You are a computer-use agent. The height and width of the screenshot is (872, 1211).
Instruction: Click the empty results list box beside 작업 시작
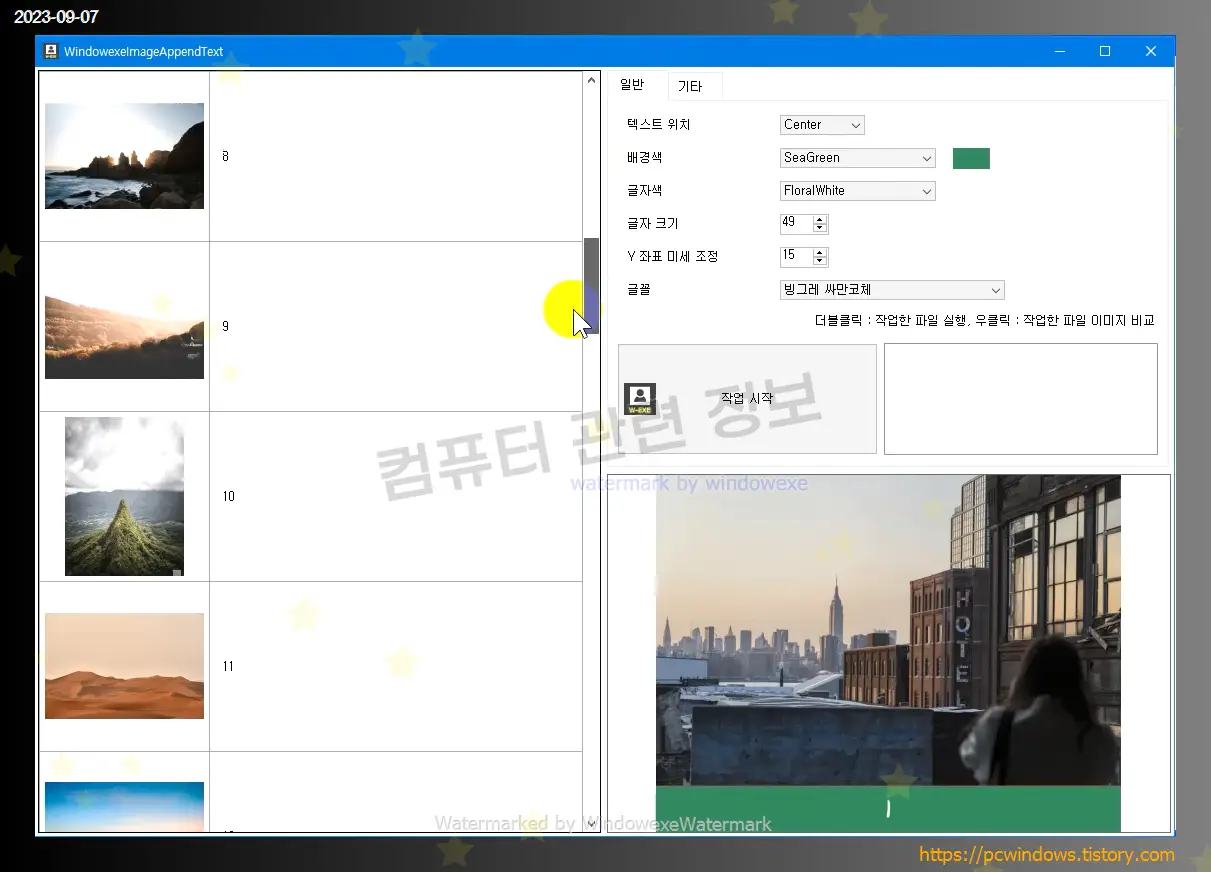tap(1021, 399)
